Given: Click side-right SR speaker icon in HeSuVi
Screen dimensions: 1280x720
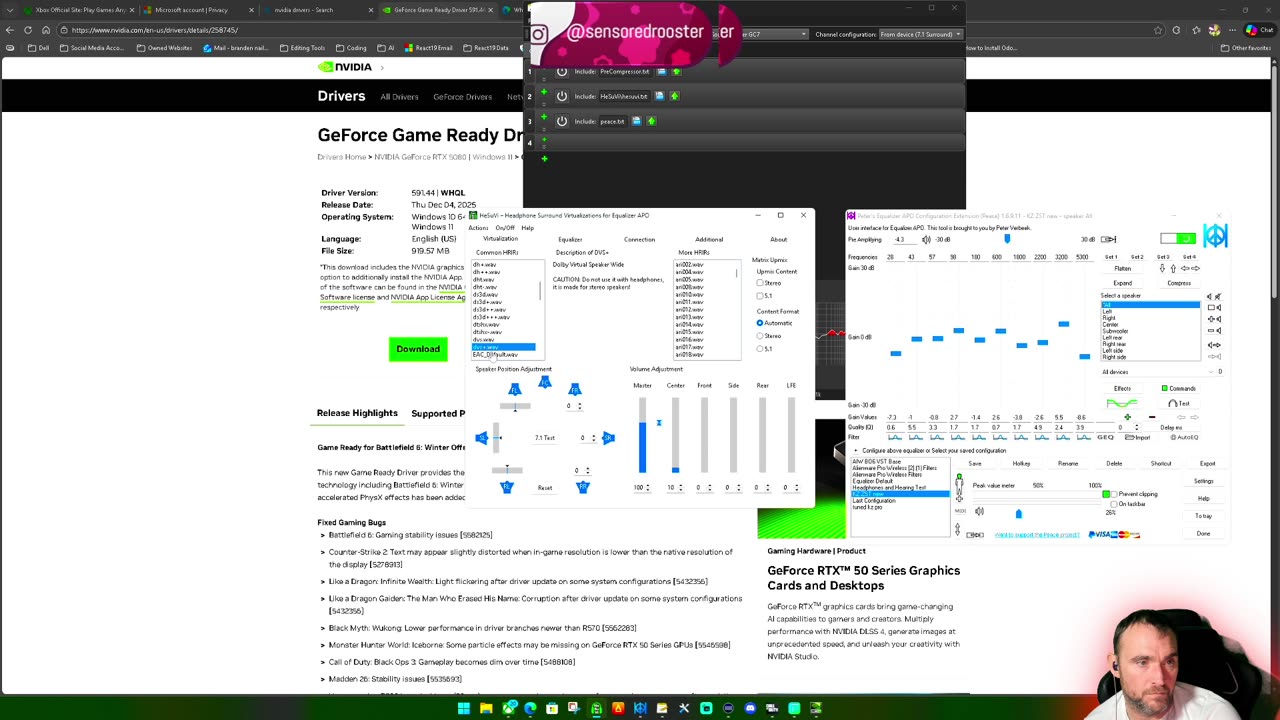Looking at the screenshot, I should pos(607,438).
